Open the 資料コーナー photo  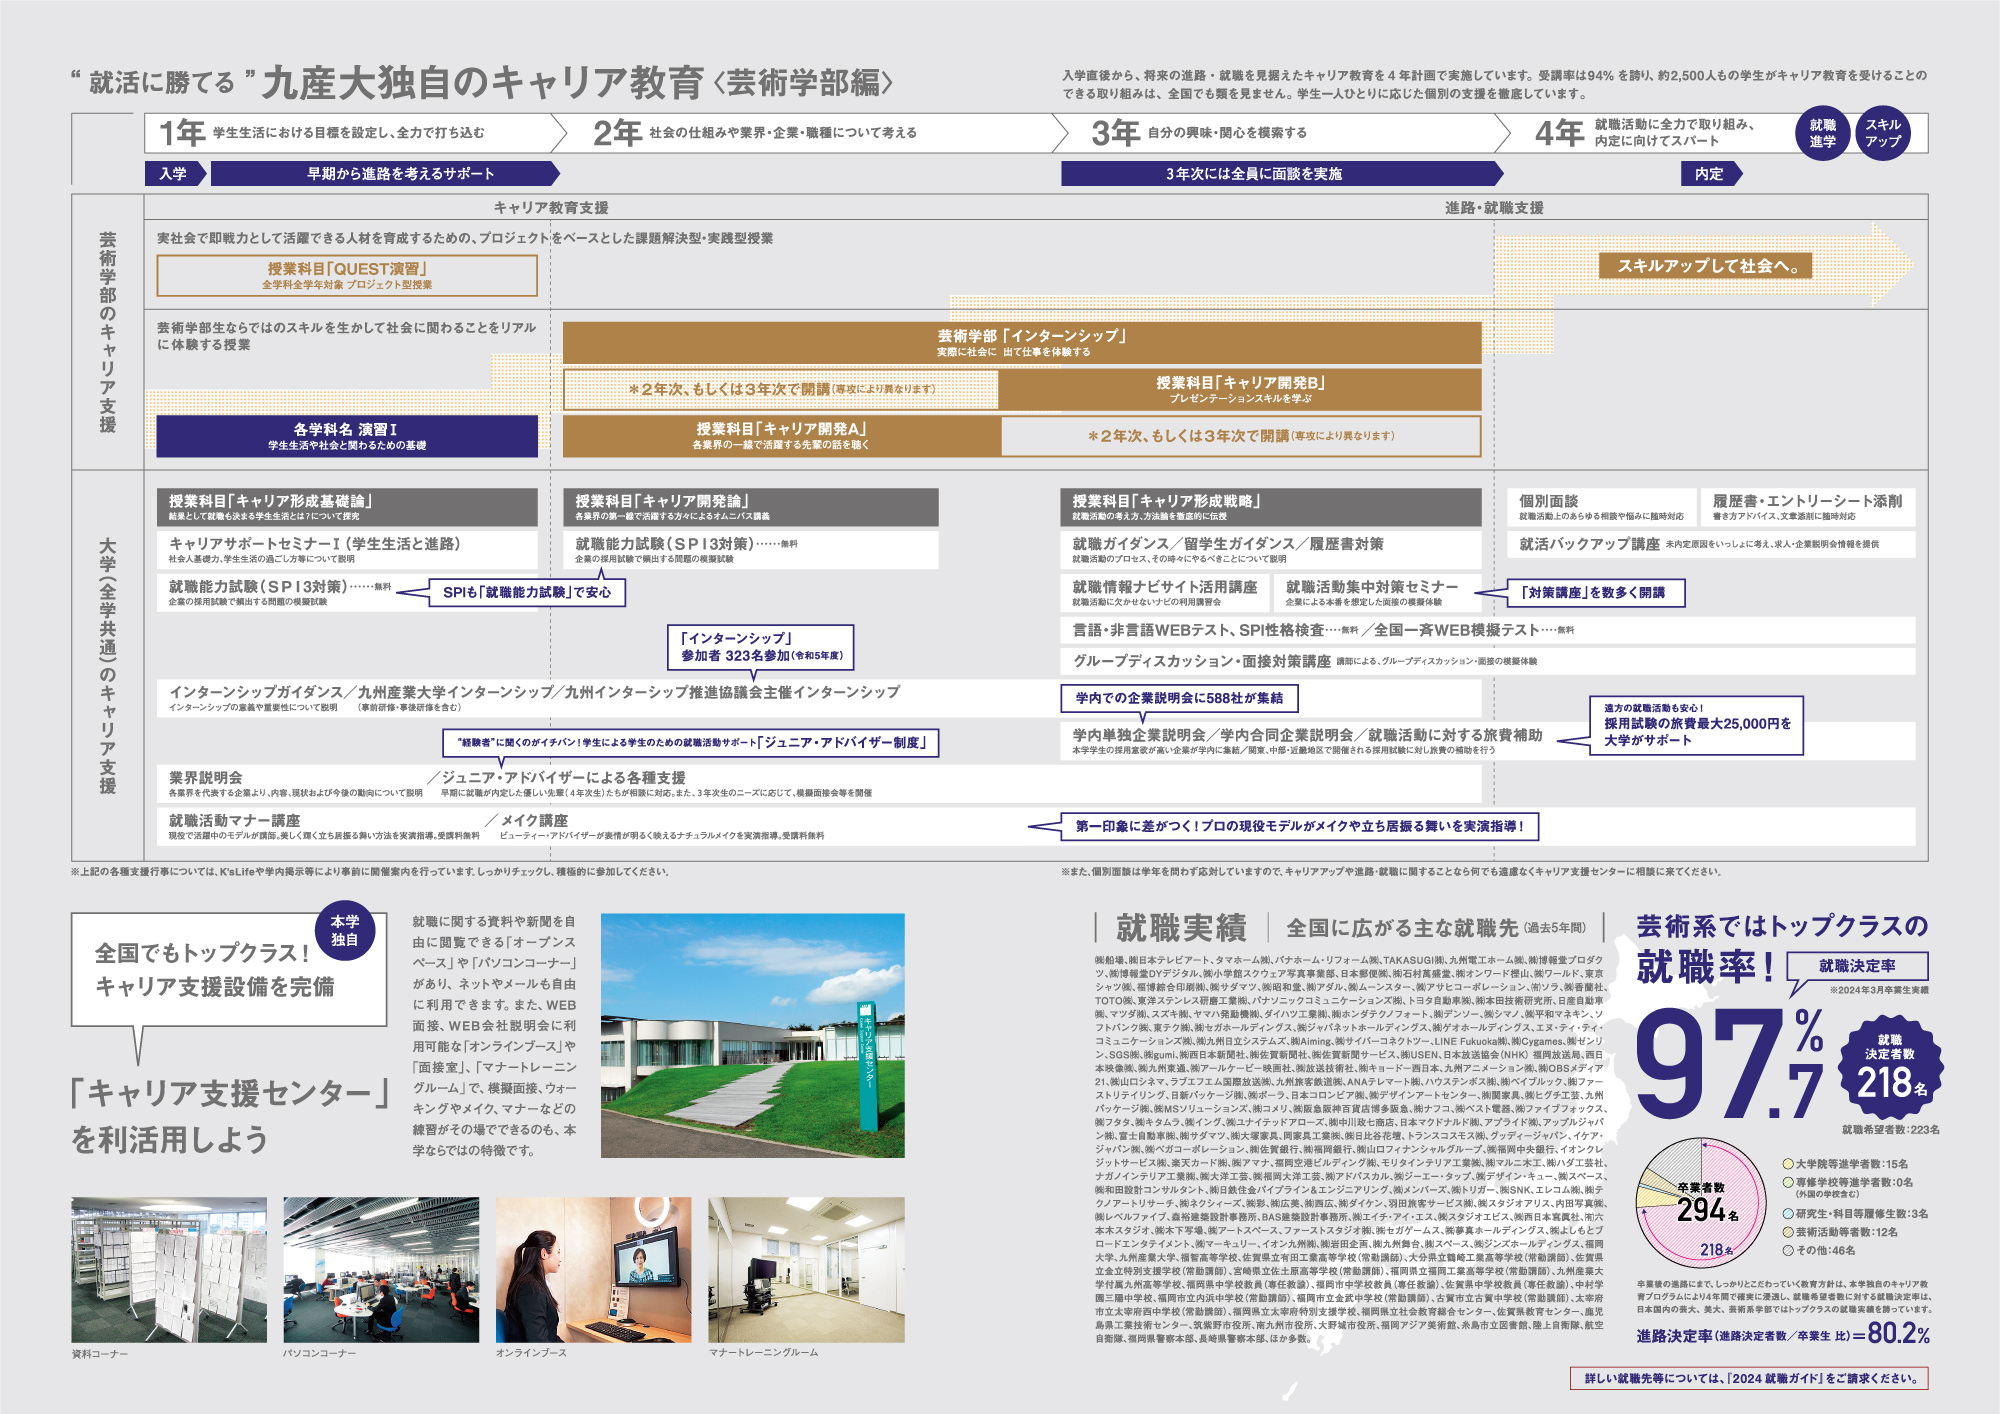pyautogui.click(x=169, y=1269)
